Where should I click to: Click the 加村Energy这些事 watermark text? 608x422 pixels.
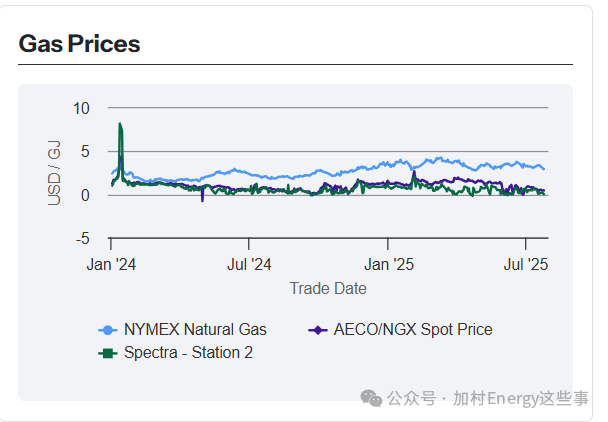pyautogui.click(x=520, y=398)
